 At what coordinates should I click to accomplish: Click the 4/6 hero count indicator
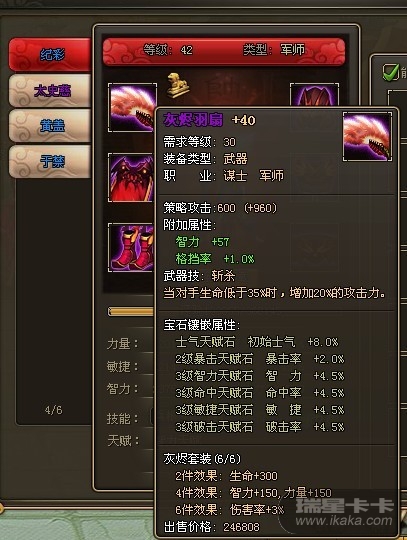53,410
